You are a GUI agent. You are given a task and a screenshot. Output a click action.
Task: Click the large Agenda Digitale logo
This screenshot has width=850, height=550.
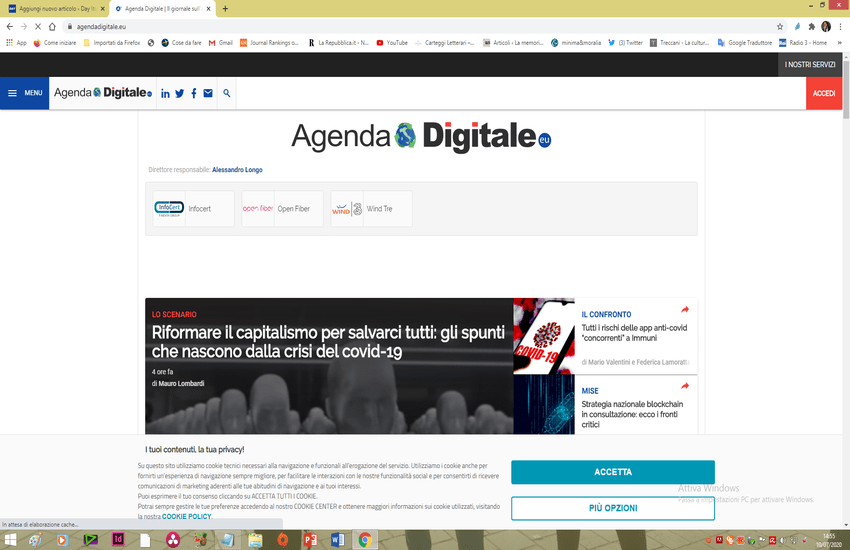coord(421,136)
